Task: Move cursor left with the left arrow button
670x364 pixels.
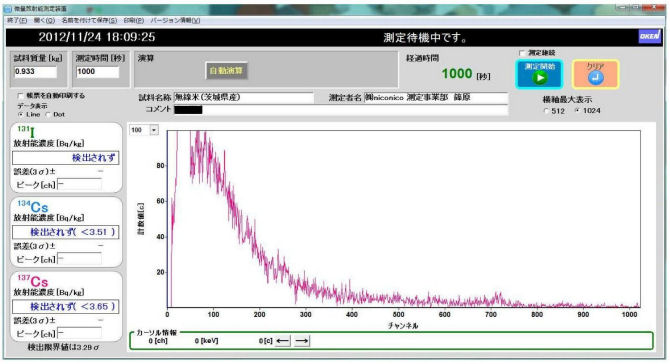Action: point(283,341)
